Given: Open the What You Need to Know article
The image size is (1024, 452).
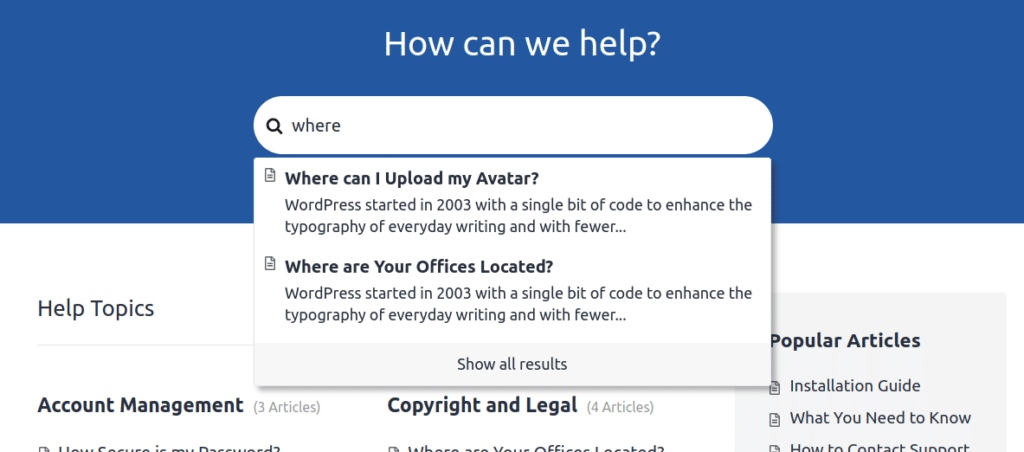Looking at the screenshot, I should pyautogui.click(x=880, y=418).
